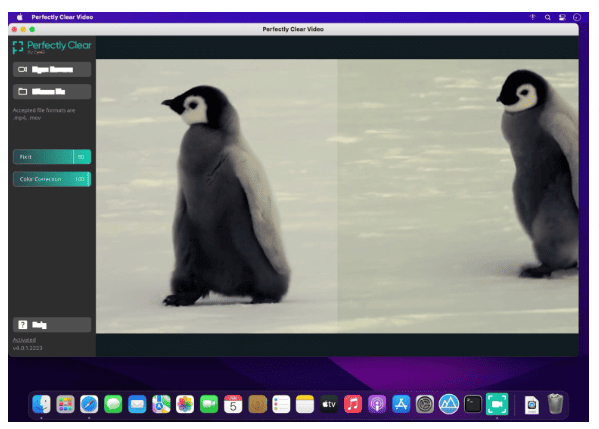Screen dimensions: 599x429
Task: Open Launchpad from the Dock
Action: tap(65, 404)
